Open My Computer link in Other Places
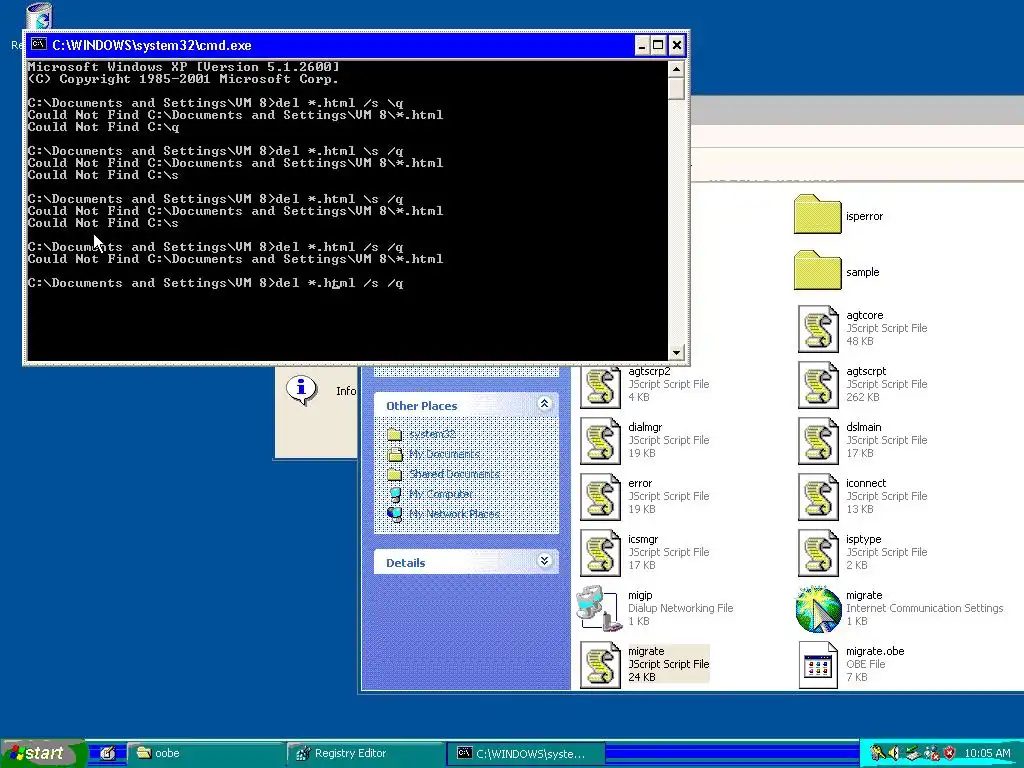Image resolution: width=1024 pixels, height=768 pixels. pyautogui.click(x=440, y=494)
